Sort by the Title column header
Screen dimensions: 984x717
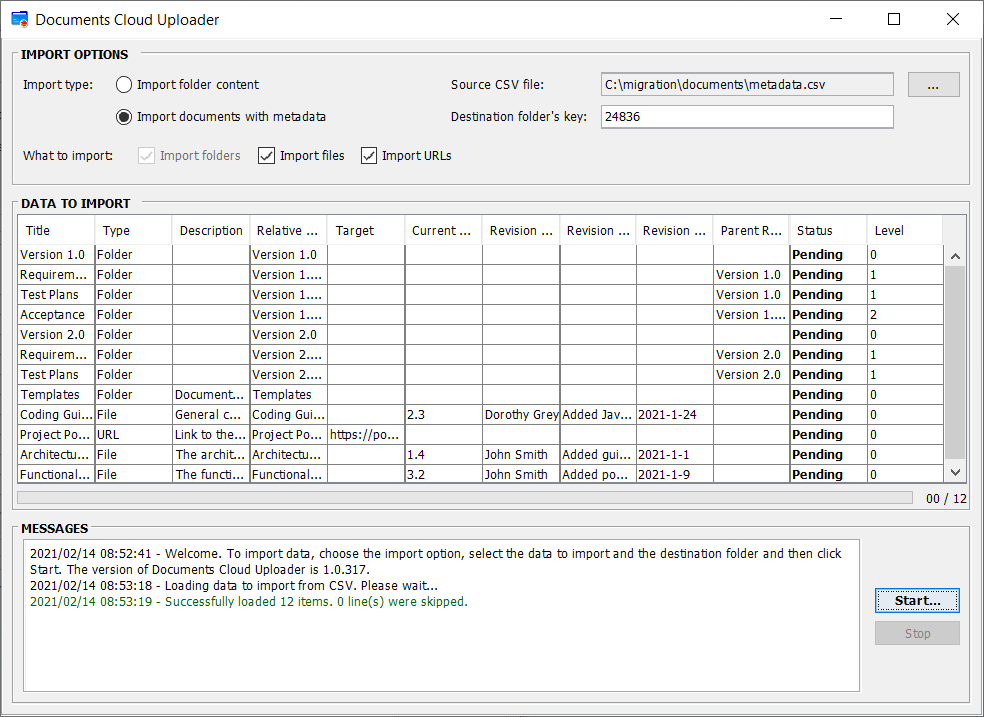pyautogui.click(x=56, y=230)
